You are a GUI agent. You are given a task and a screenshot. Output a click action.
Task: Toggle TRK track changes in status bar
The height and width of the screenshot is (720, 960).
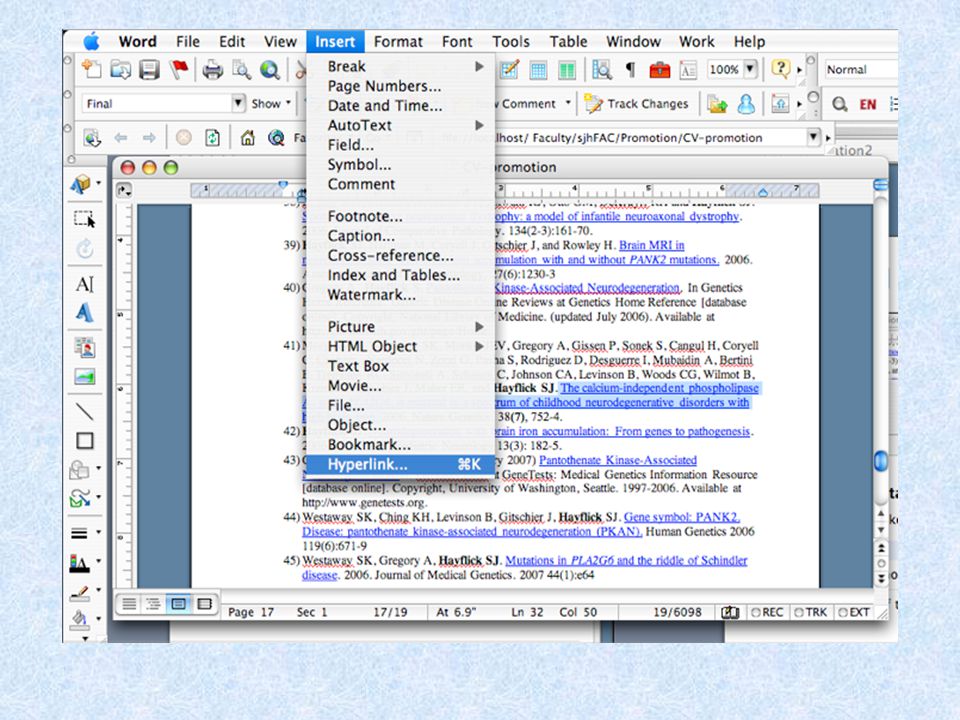tap(810, 612)
